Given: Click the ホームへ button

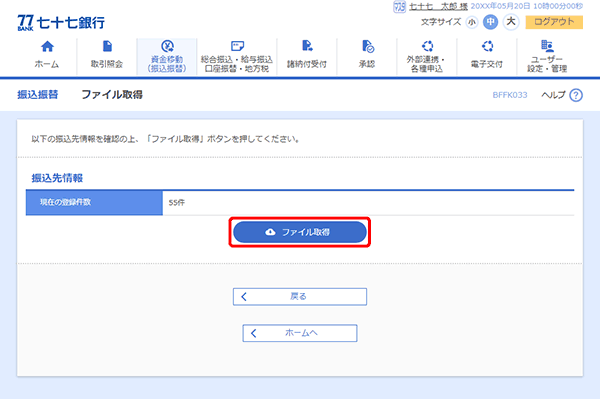Looking at the screenshot, I should pos(300,333).
